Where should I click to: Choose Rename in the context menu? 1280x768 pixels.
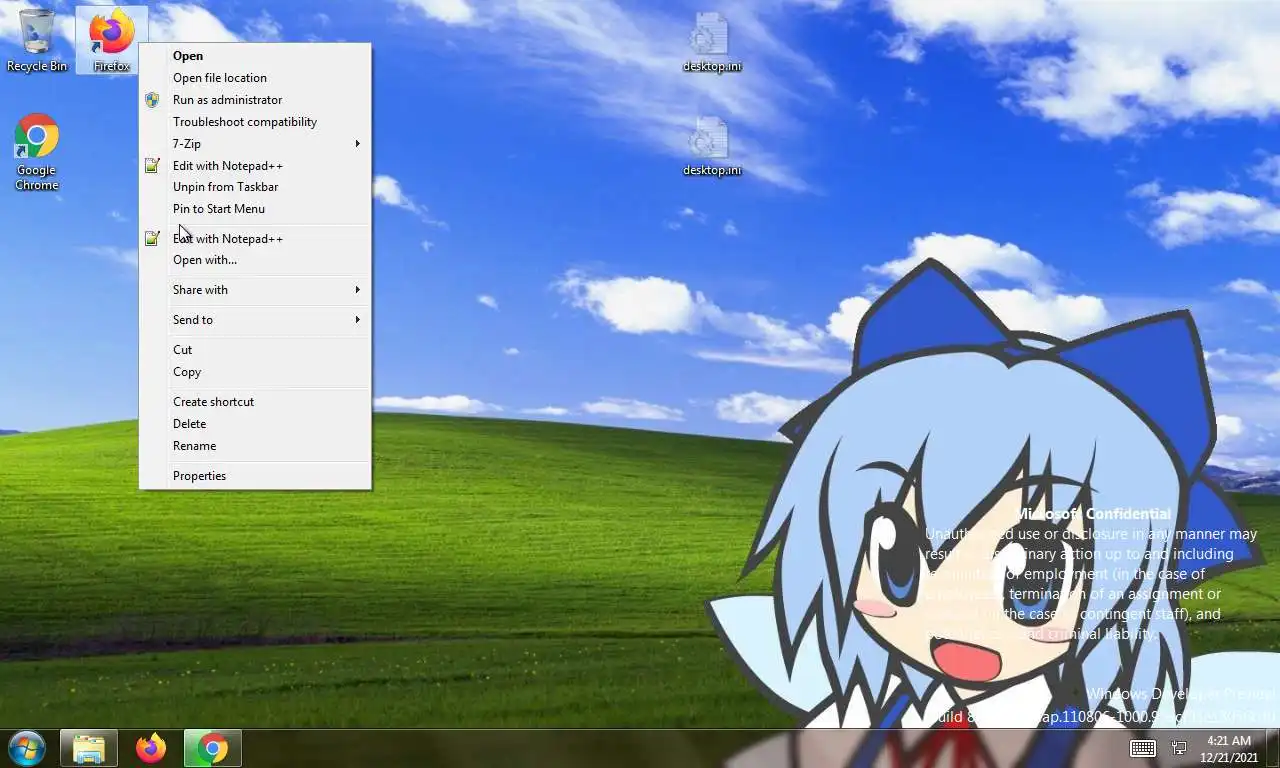pyautogui.click(x=255, y=446)
